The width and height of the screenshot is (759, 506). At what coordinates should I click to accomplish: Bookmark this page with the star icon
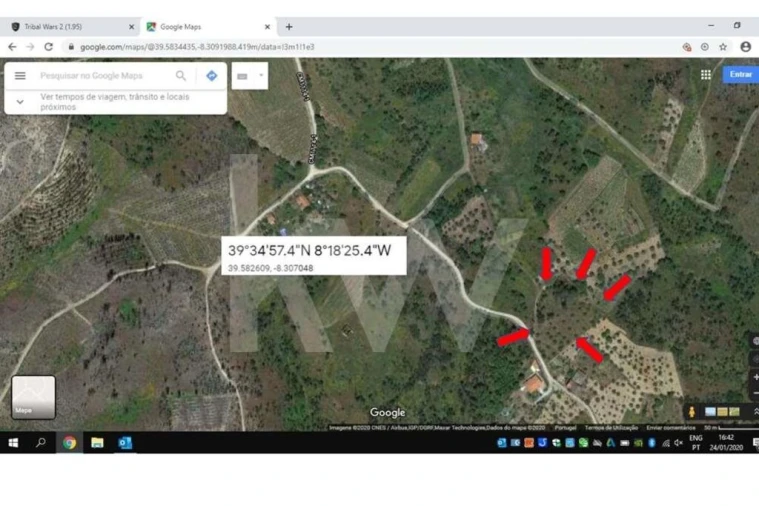tap(723, 47)
